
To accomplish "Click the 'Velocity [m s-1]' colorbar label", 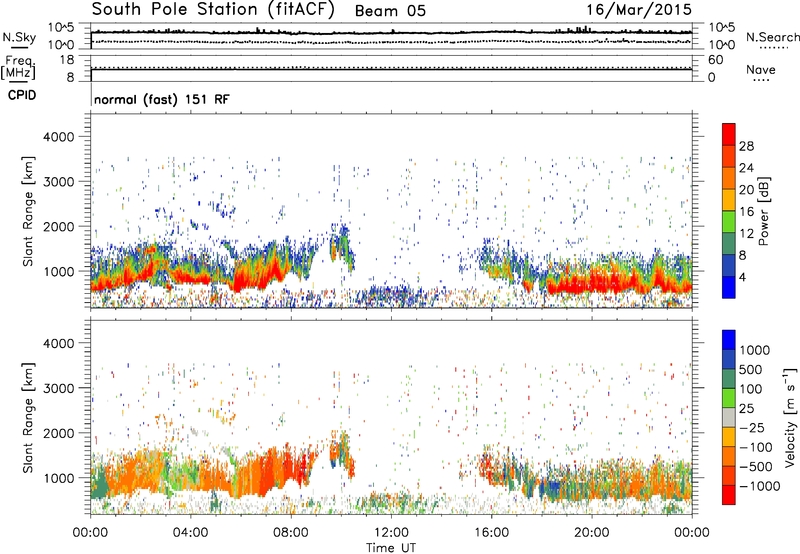I will point(790,418).
